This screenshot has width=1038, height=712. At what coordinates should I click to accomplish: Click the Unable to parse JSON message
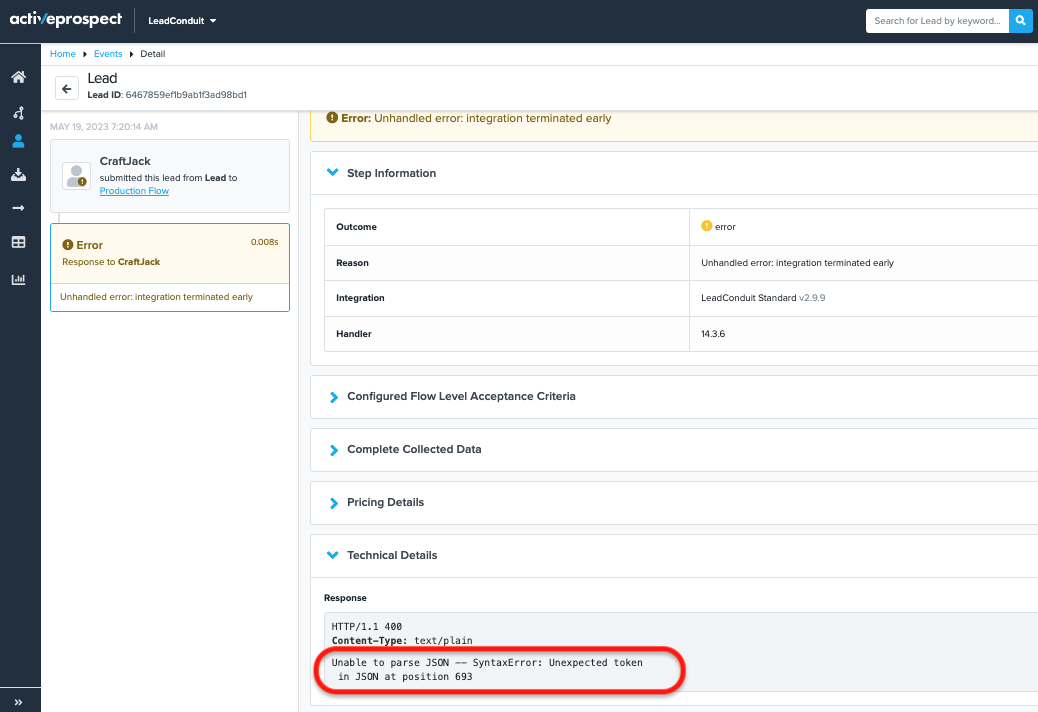pyautogui.click(x=487, y=669)
